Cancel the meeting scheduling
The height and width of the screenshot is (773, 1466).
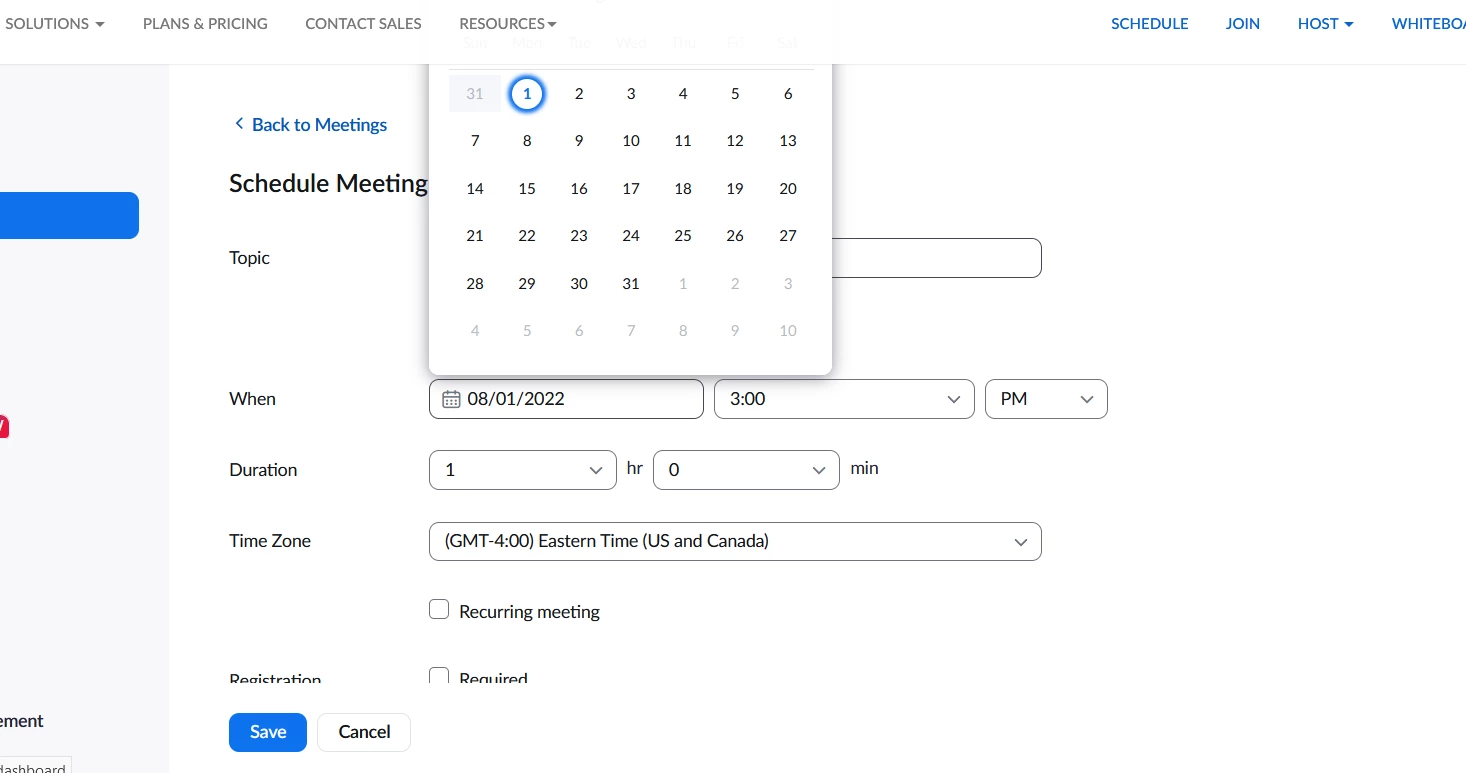364,732
